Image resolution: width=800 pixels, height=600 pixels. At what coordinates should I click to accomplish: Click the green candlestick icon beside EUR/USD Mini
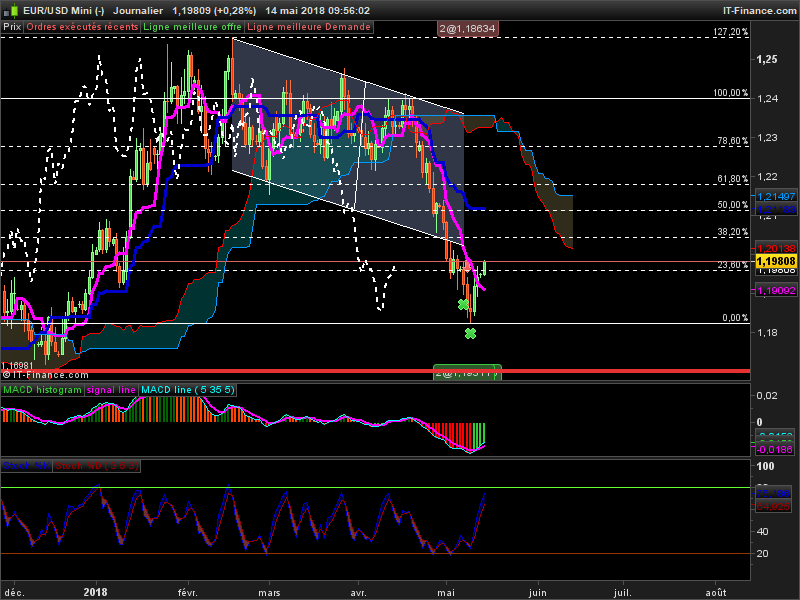pyautogui.click(x=13, y=10)
